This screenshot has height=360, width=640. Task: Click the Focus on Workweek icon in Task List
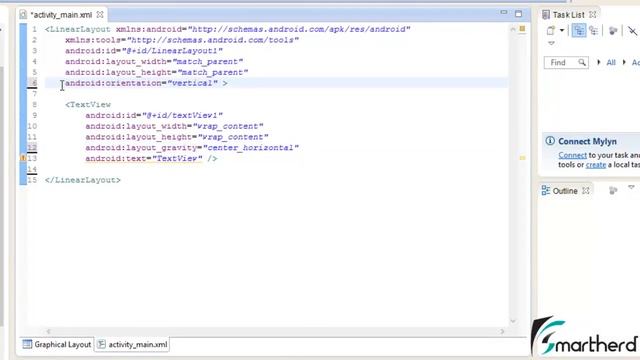tap(613, 31)
